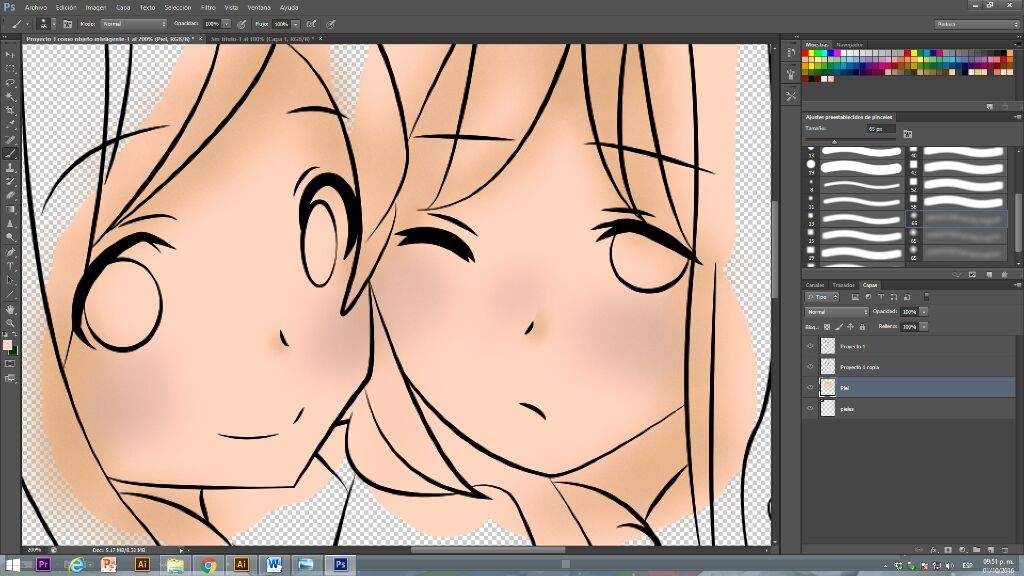Select the Eyedropper tool
Screen dimensions: 1024x576
tap(10, 124)
